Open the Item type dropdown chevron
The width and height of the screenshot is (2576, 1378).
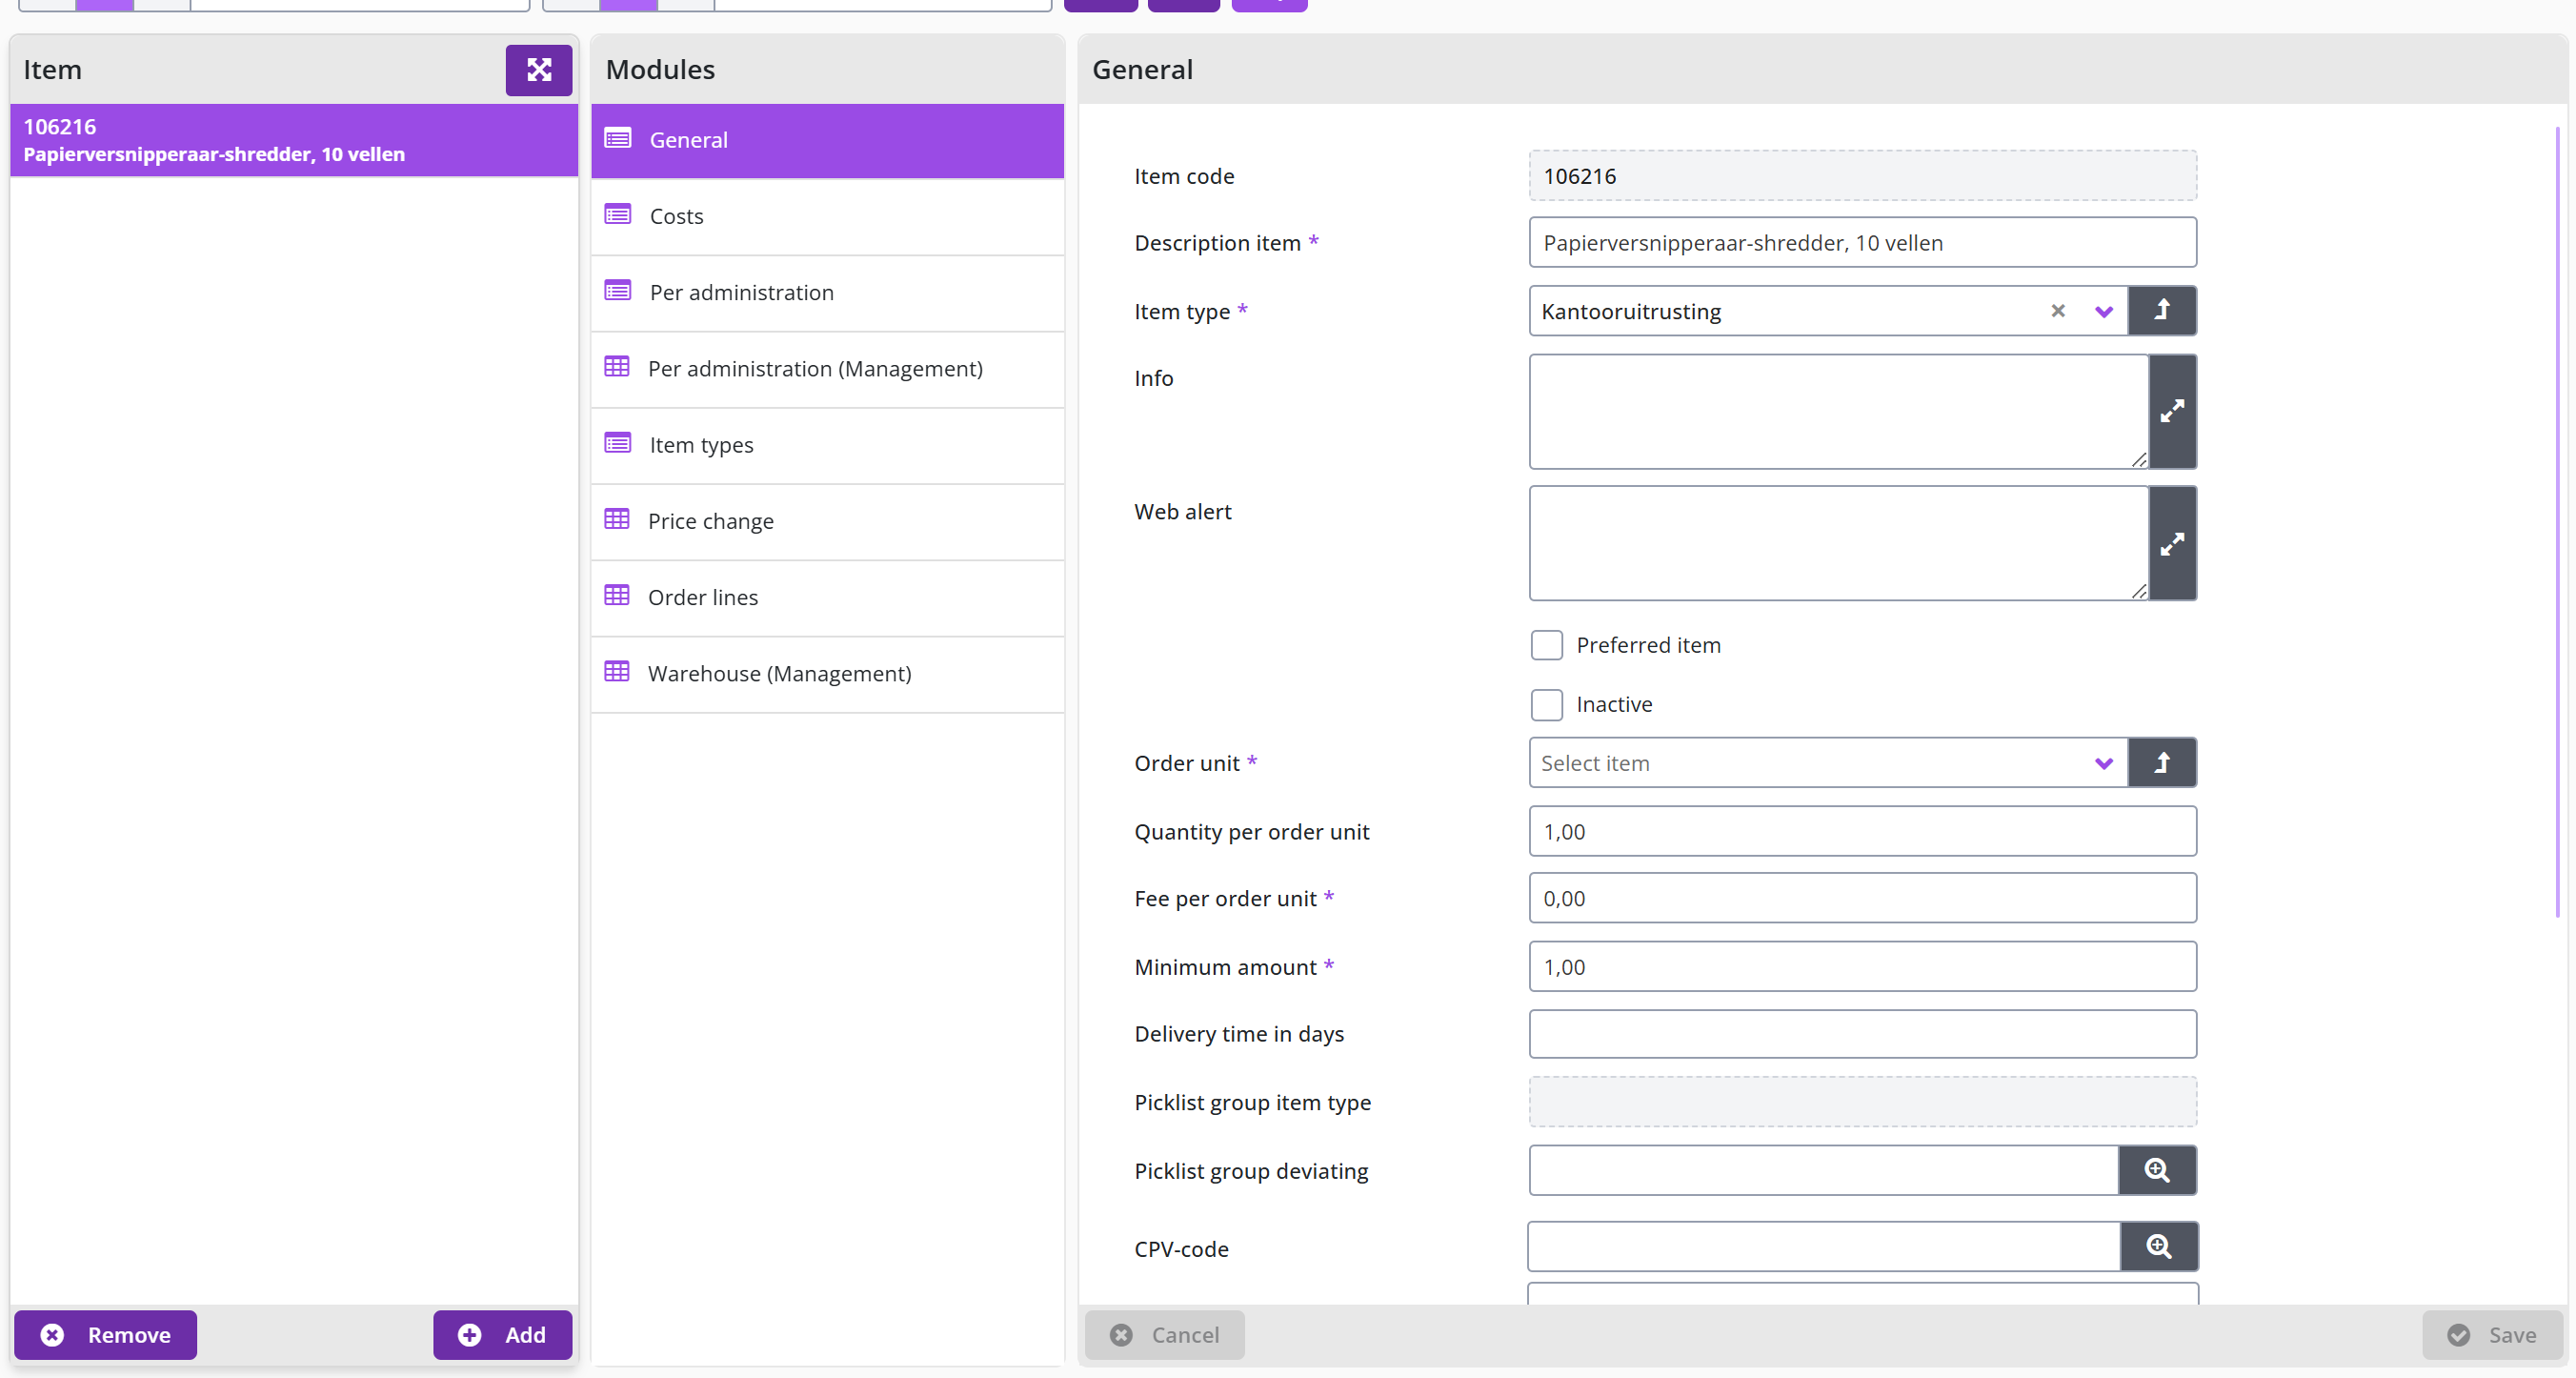(2103, 312)
